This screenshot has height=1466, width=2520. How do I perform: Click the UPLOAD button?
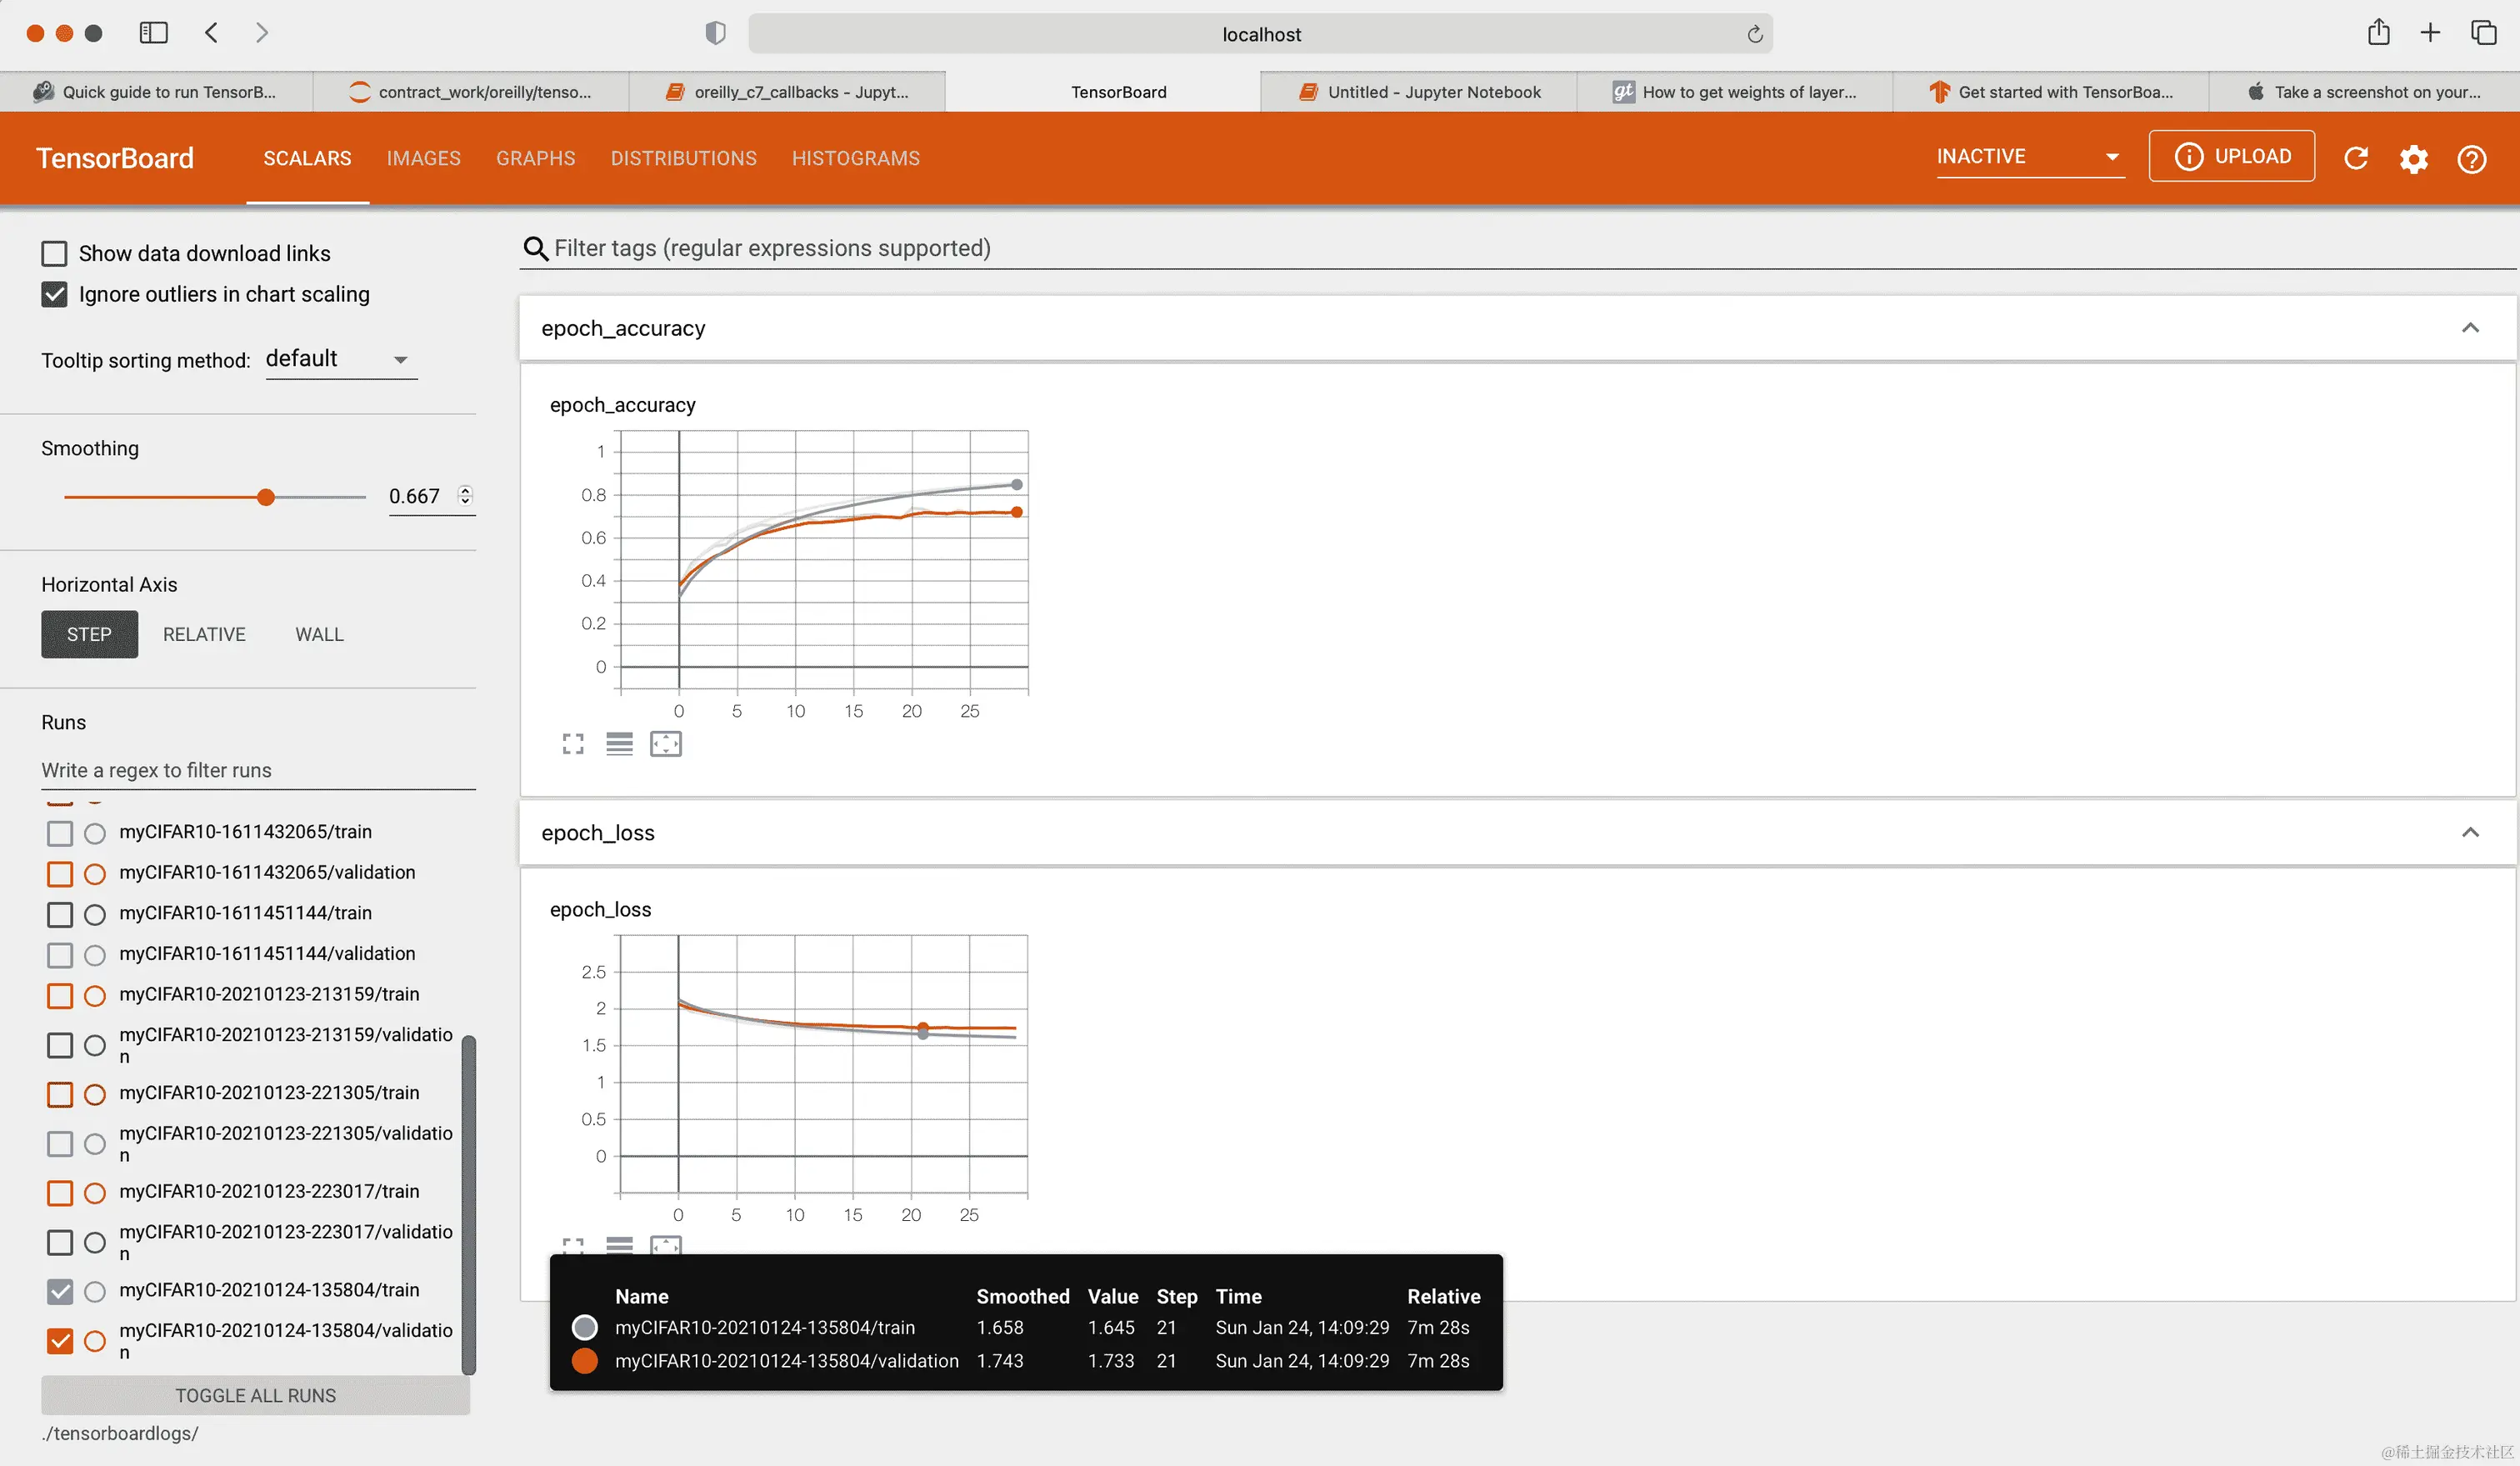pyautogui.click(x=2231, y=156)
